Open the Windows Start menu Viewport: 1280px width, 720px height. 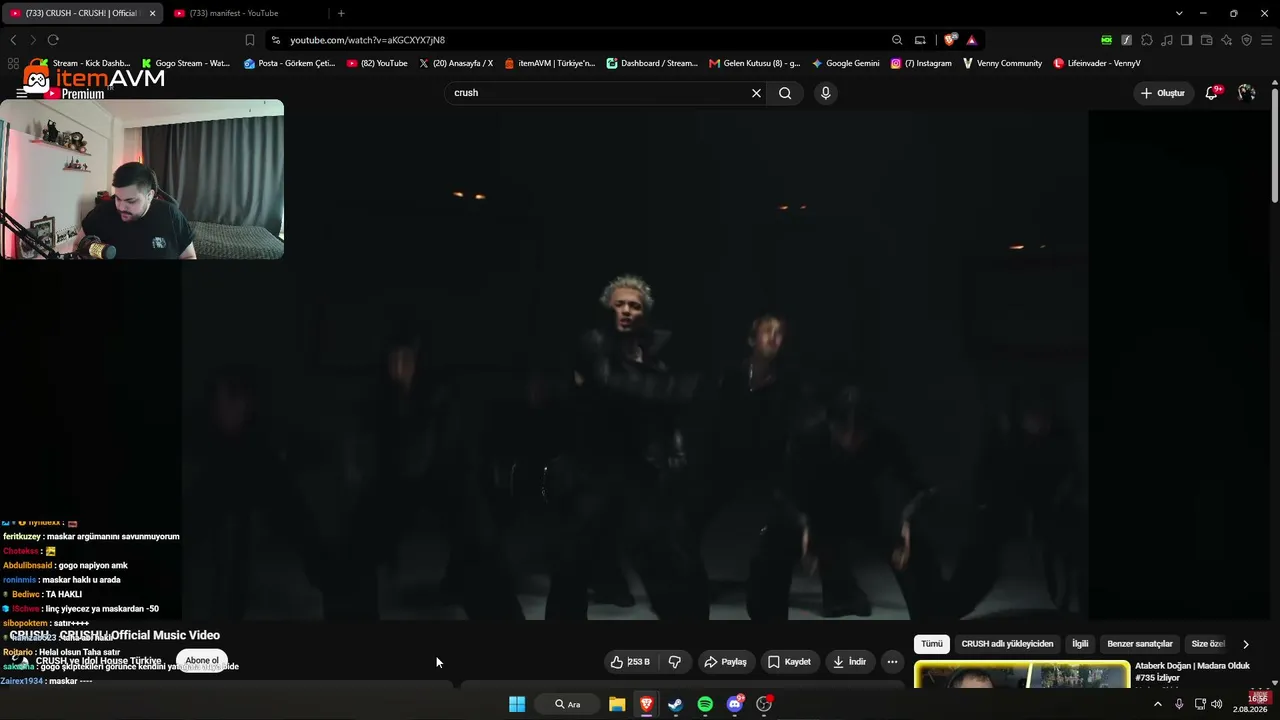pos(517,704)
